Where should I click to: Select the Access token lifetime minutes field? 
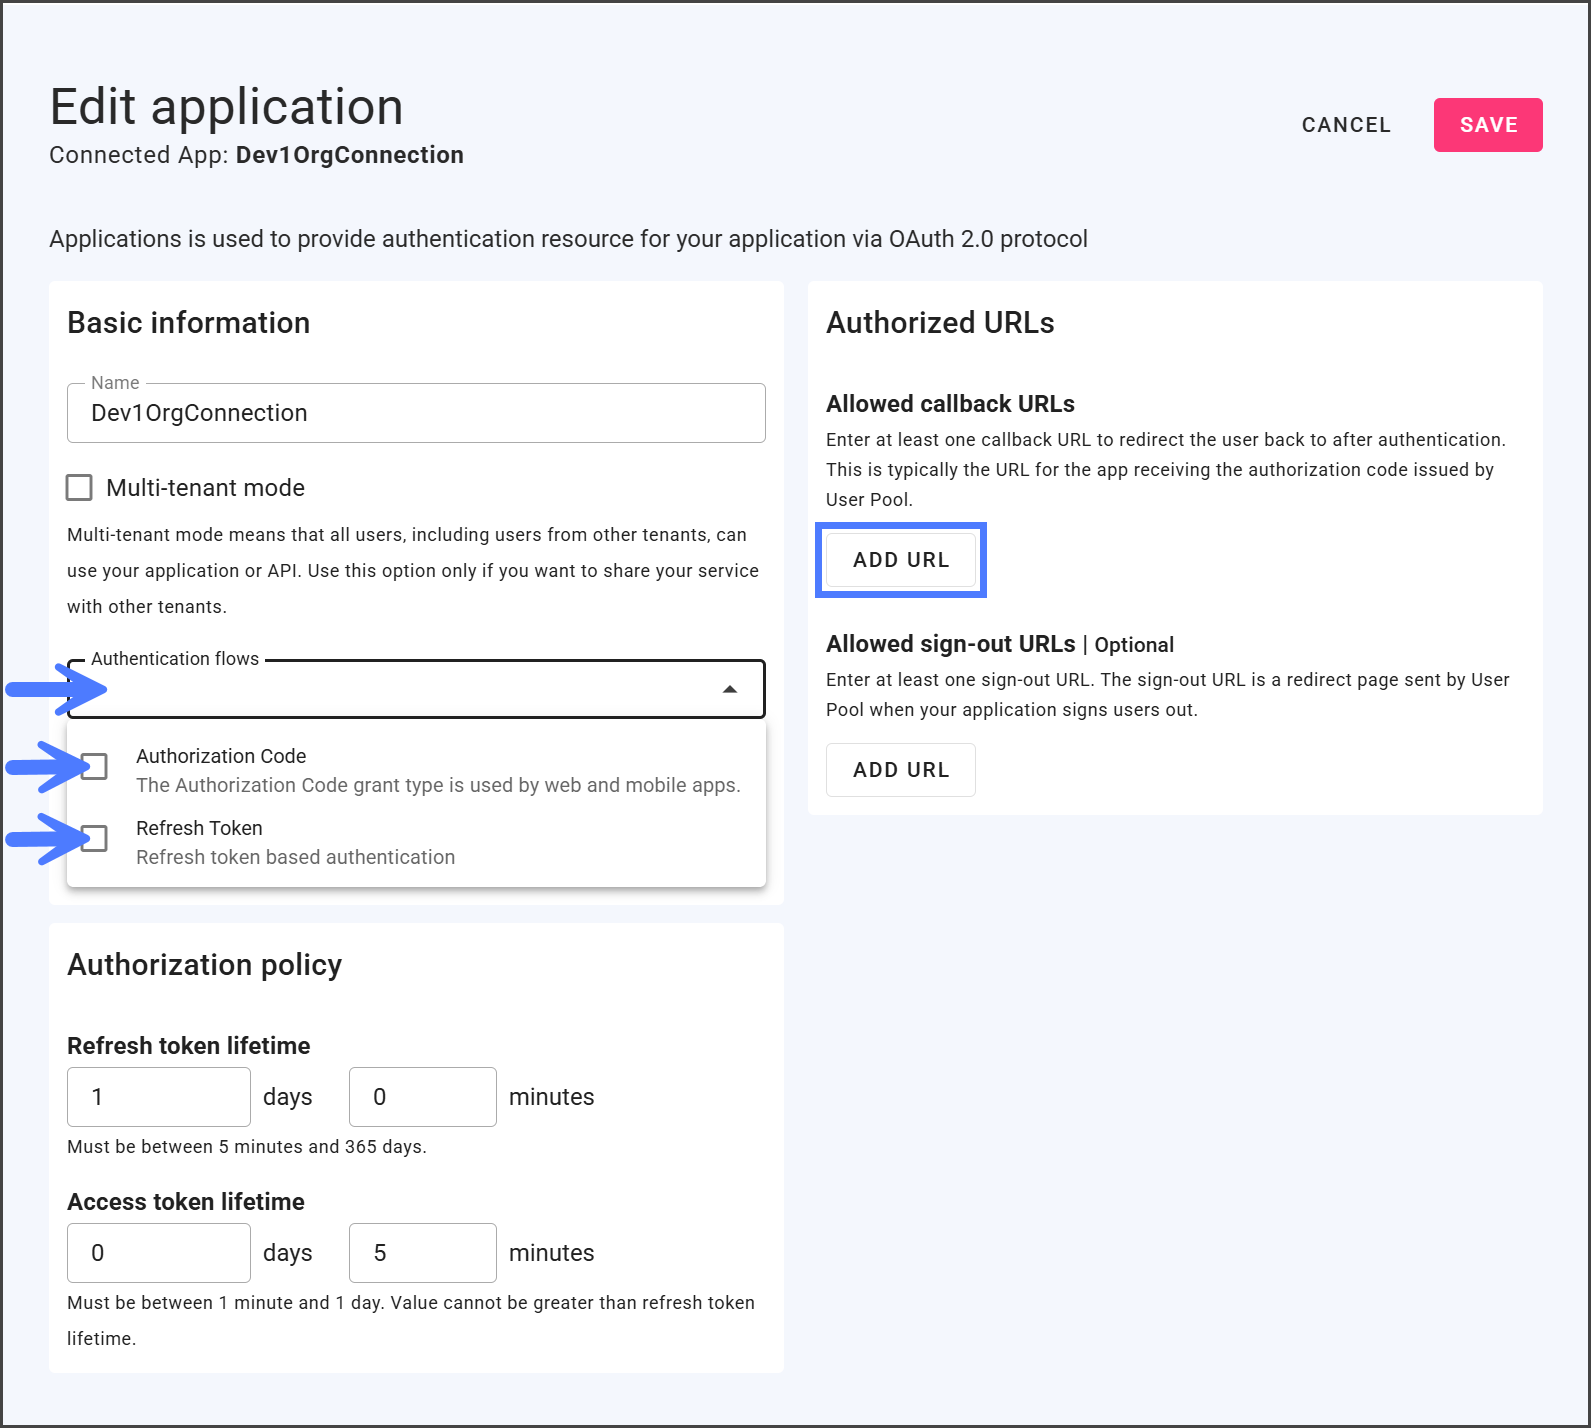[422, 1253]
